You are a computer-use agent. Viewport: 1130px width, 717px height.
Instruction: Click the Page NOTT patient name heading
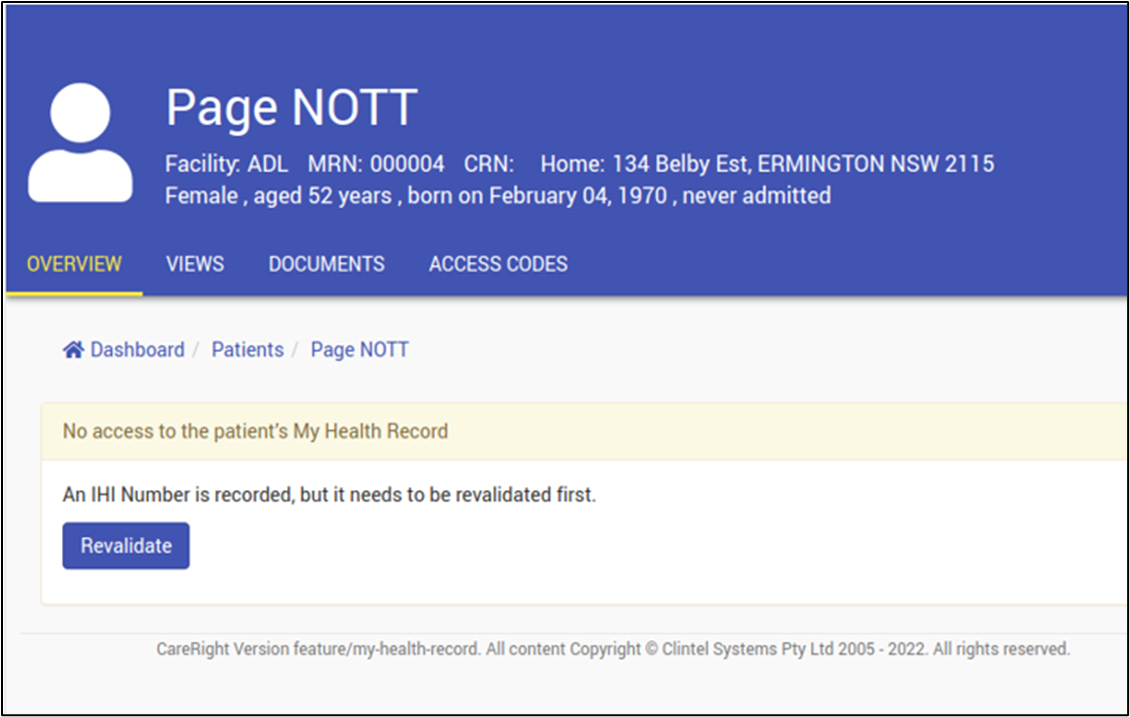point(291,107)
